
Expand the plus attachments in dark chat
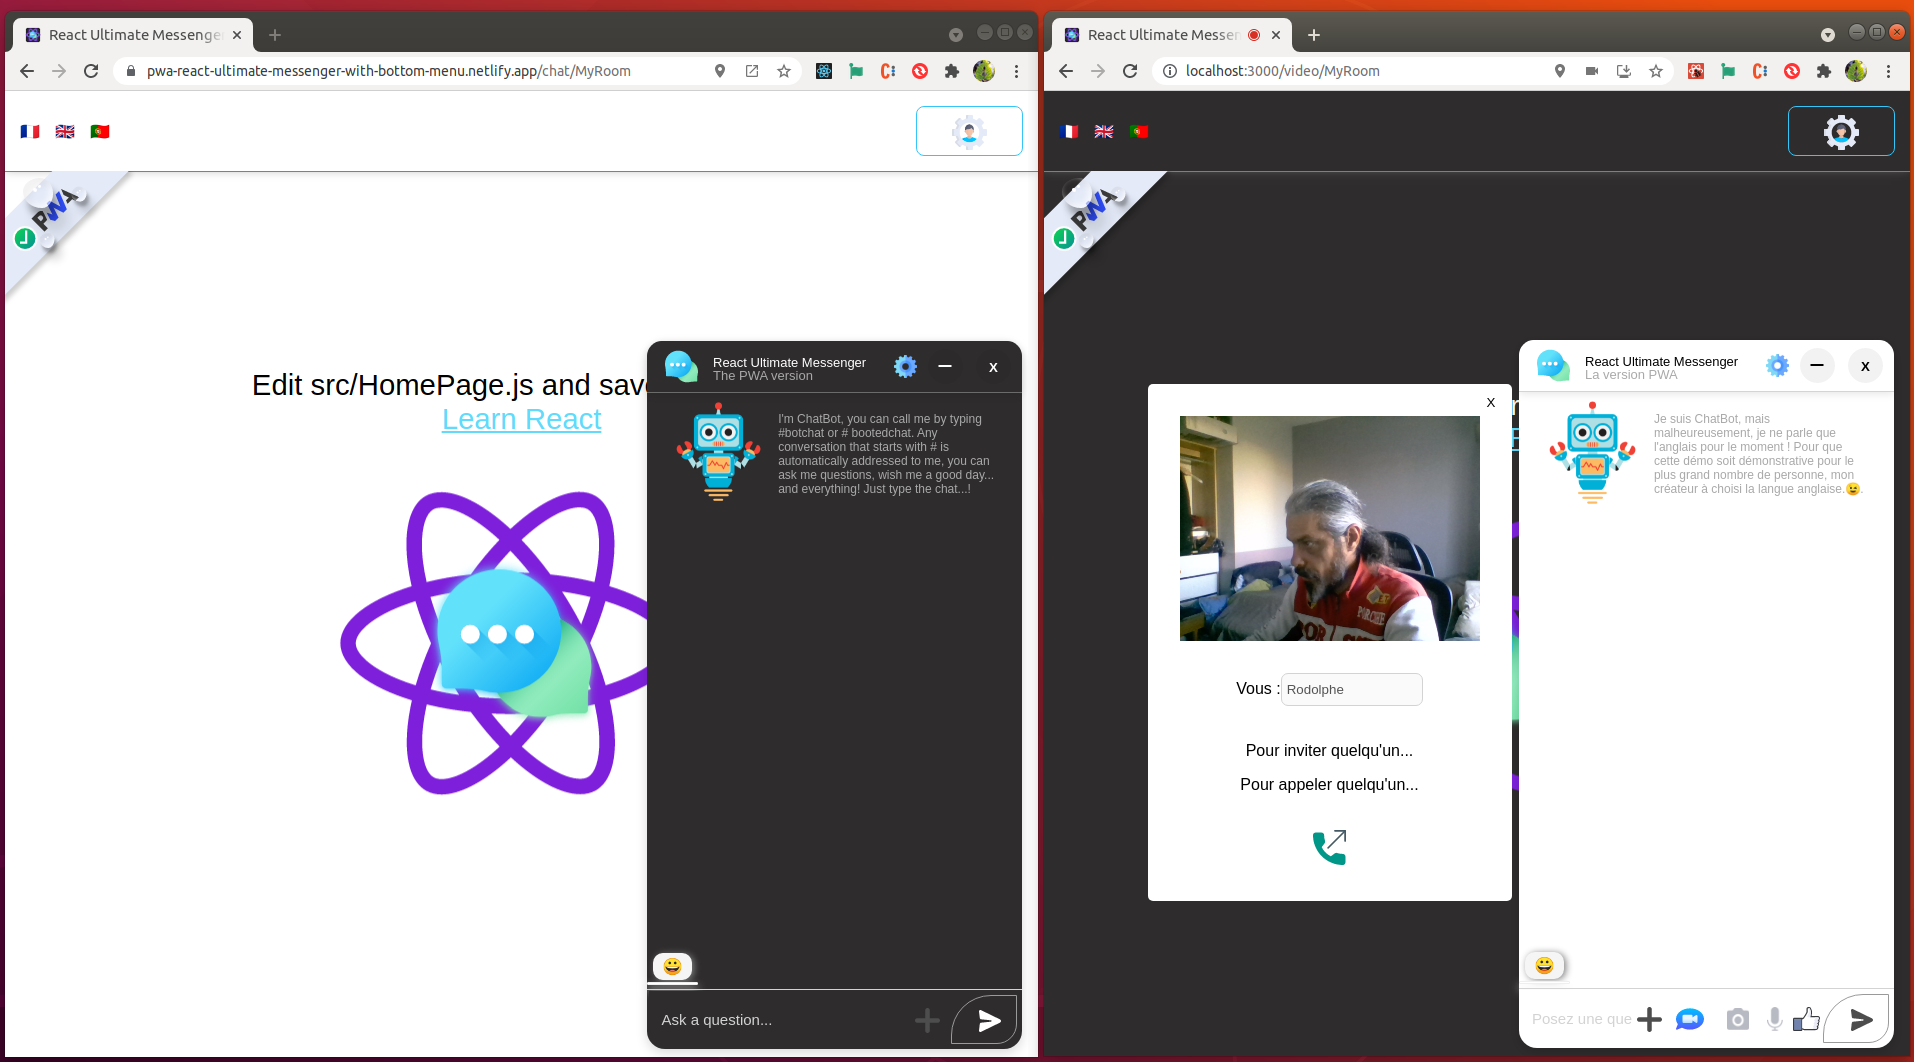(x=927, y=1020)
